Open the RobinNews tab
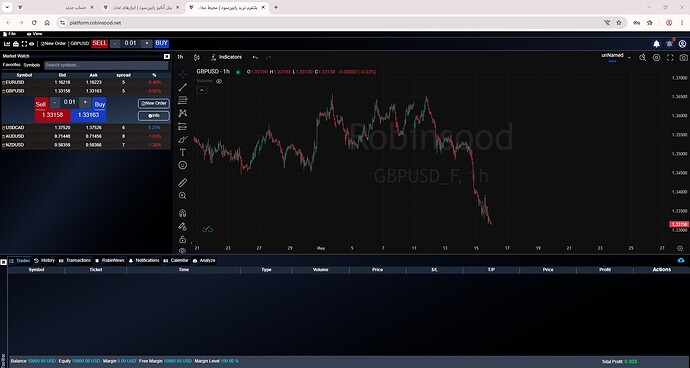Screen dimensions: 690x368 [x=110, y=261]
